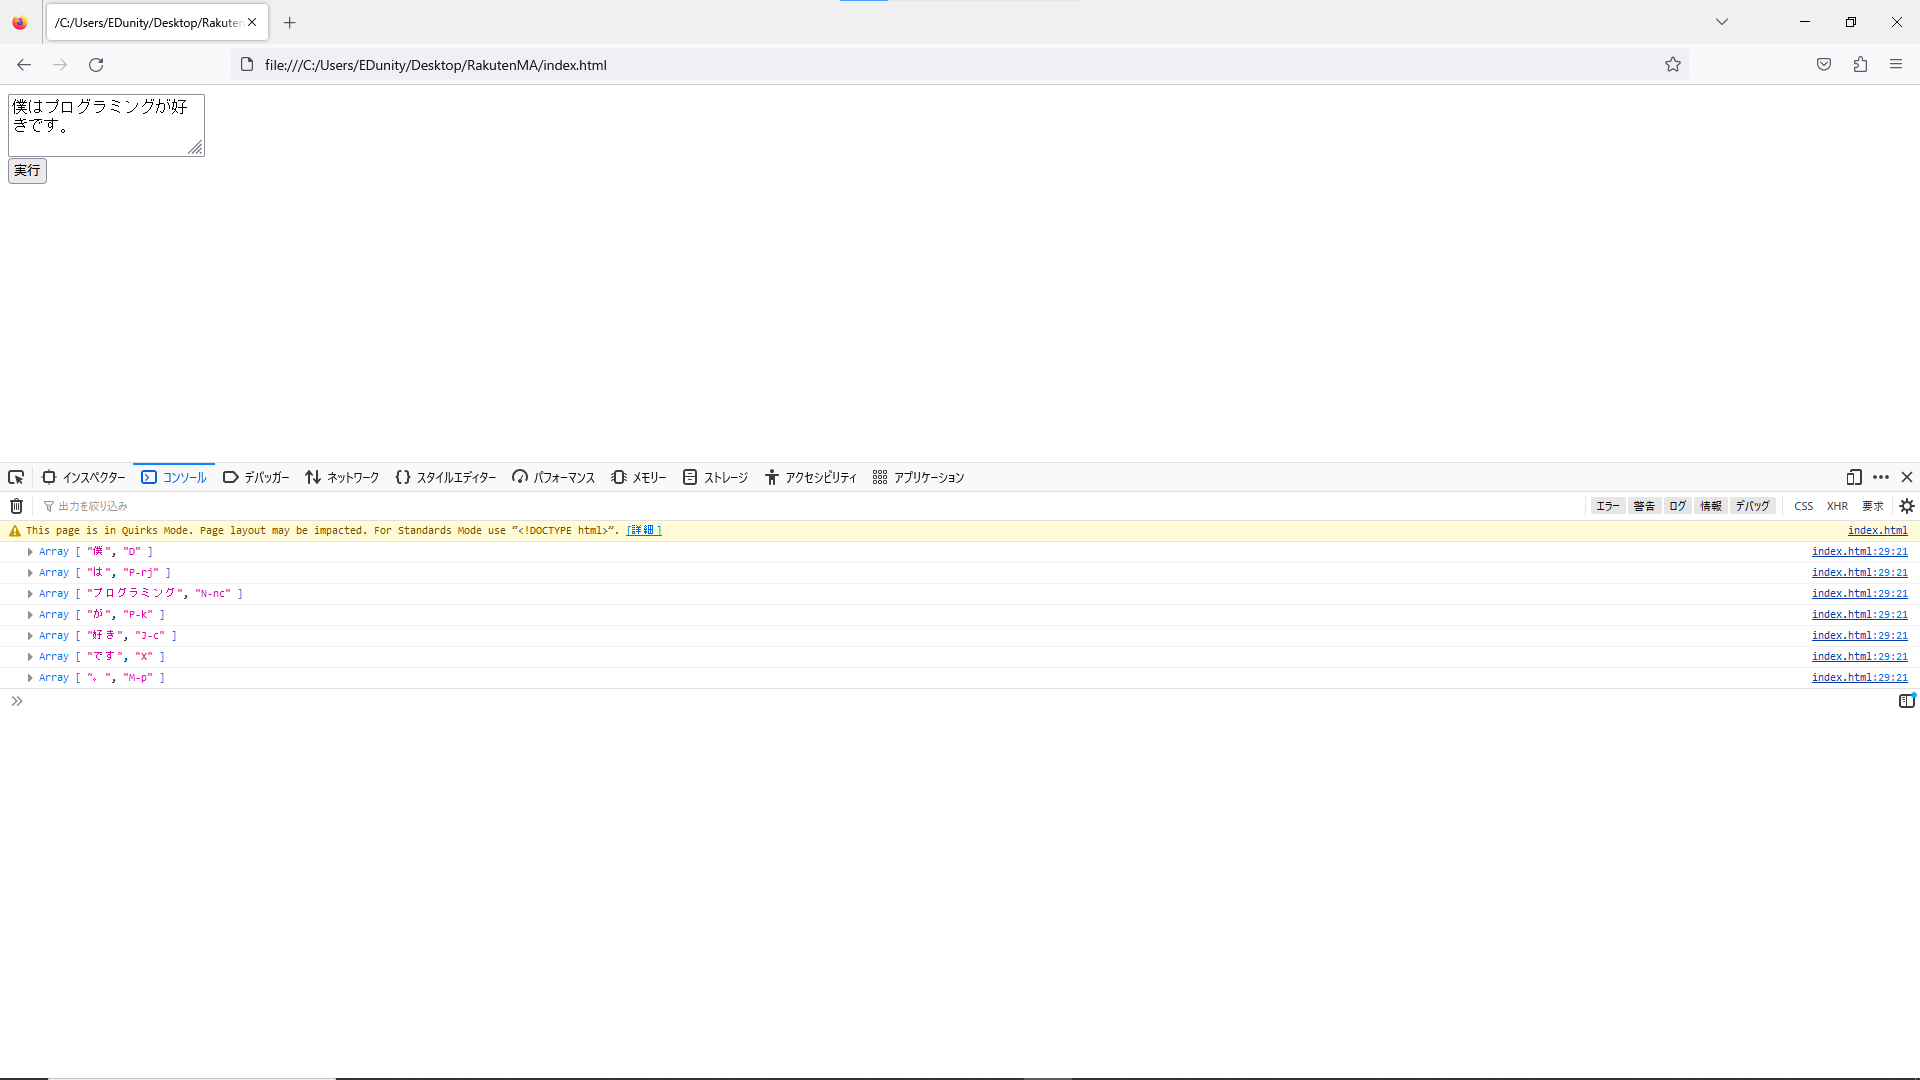Screen dimensions: 1920x1080
Task: Expand the first Array entry for 僕
Action: [x=29, y=551]
